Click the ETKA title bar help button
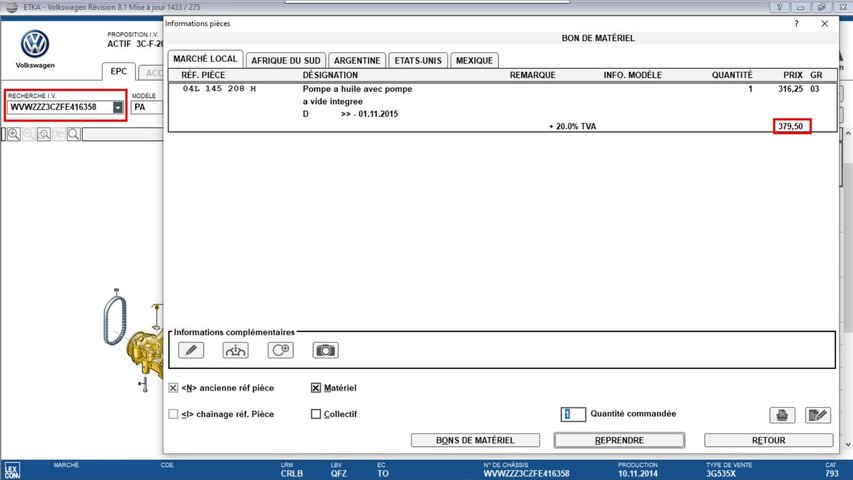 tap(780, 7)
